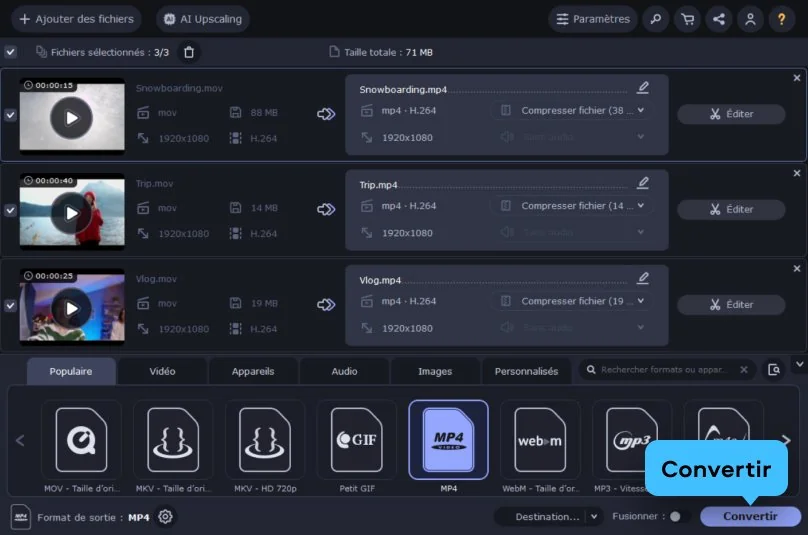The width and height of the screenshot is (808, 535).
Task: Rename Snowboarding.mp4 with pencil icon
Action: tap(643, 88)
